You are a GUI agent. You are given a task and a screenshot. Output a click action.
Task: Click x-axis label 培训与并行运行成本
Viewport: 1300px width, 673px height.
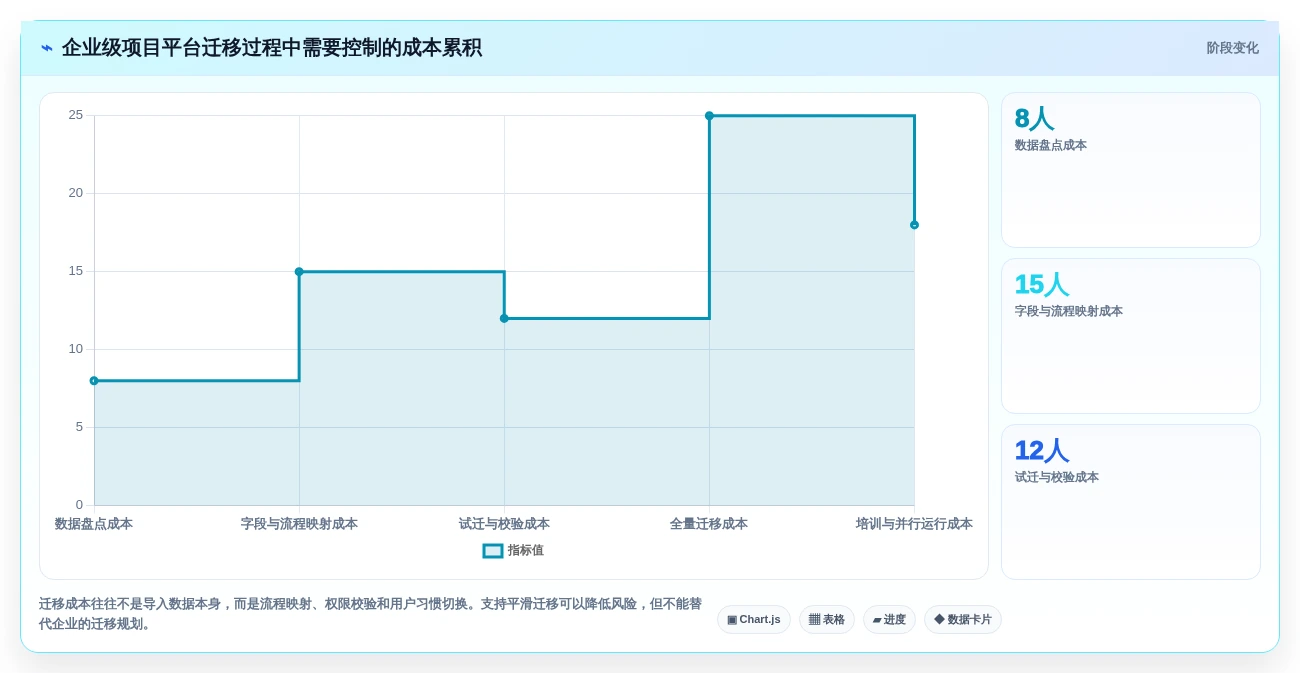pyautogui.click(x=914, y=524)
